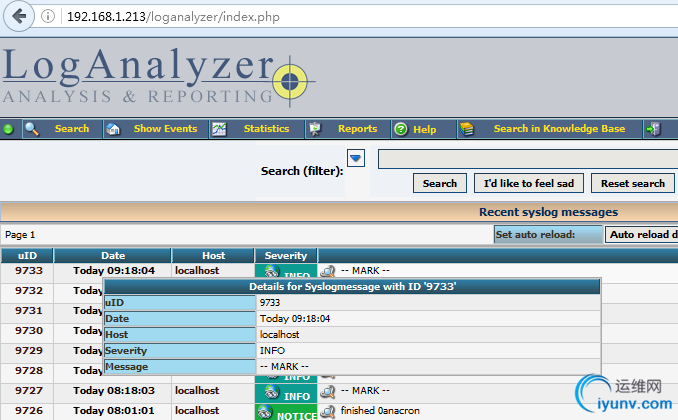Click uID 9731 in the table
Viewport: 678px width, 420px height.
point(29,311)
